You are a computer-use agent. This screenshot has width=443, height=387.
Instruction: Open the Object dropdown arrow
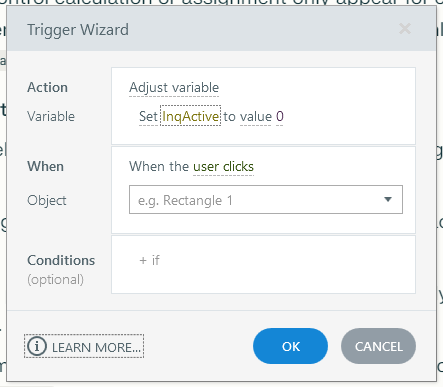(388, 200)
